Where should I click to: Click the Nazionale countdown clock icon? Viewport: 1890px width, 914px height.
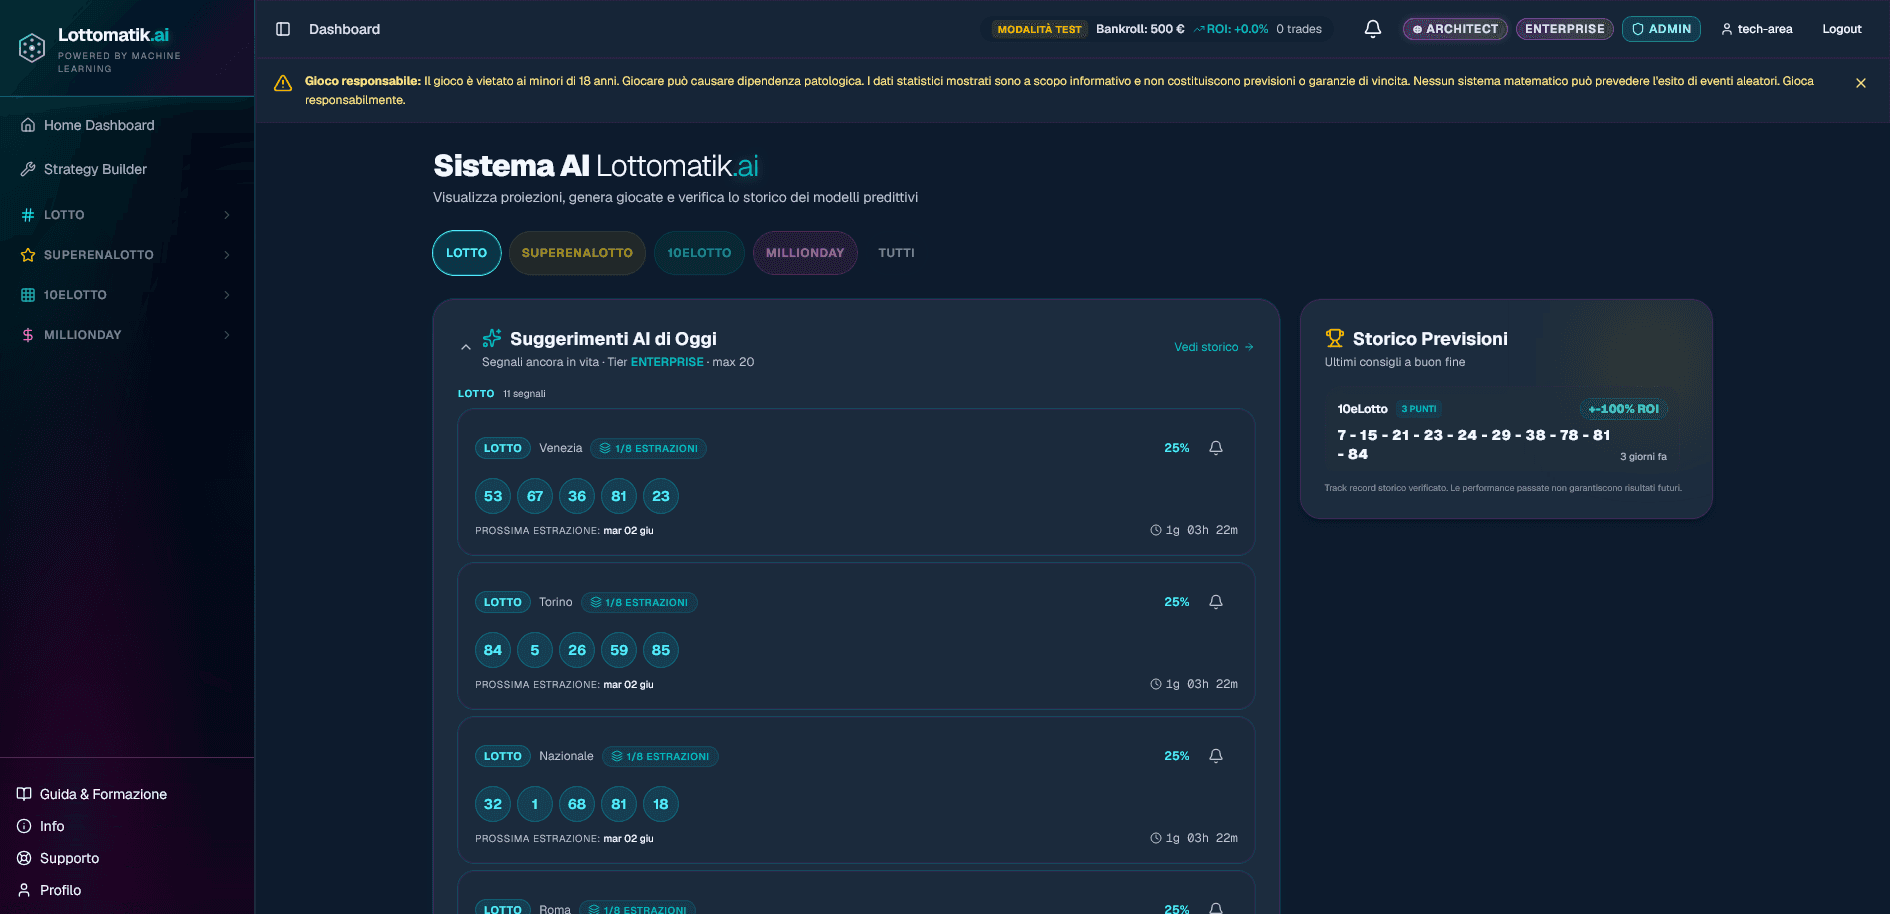point(1156,838)
